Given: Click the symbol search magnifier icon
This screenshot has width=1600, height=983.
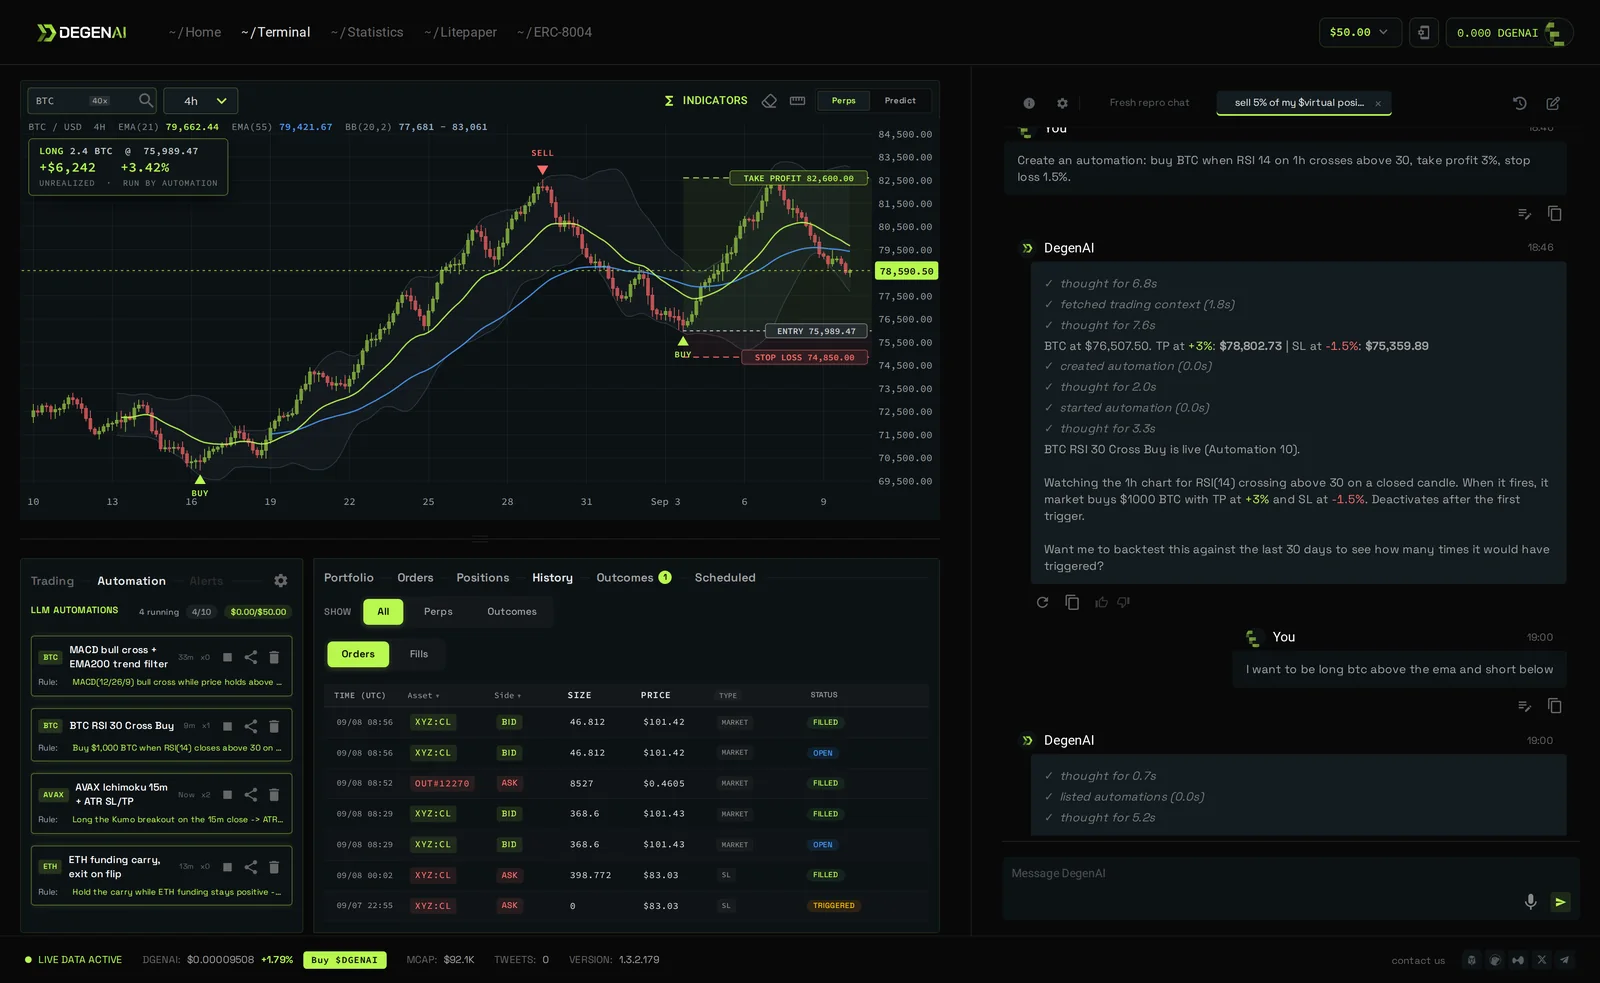Looking at the screenshot, I should click(146, 100).
